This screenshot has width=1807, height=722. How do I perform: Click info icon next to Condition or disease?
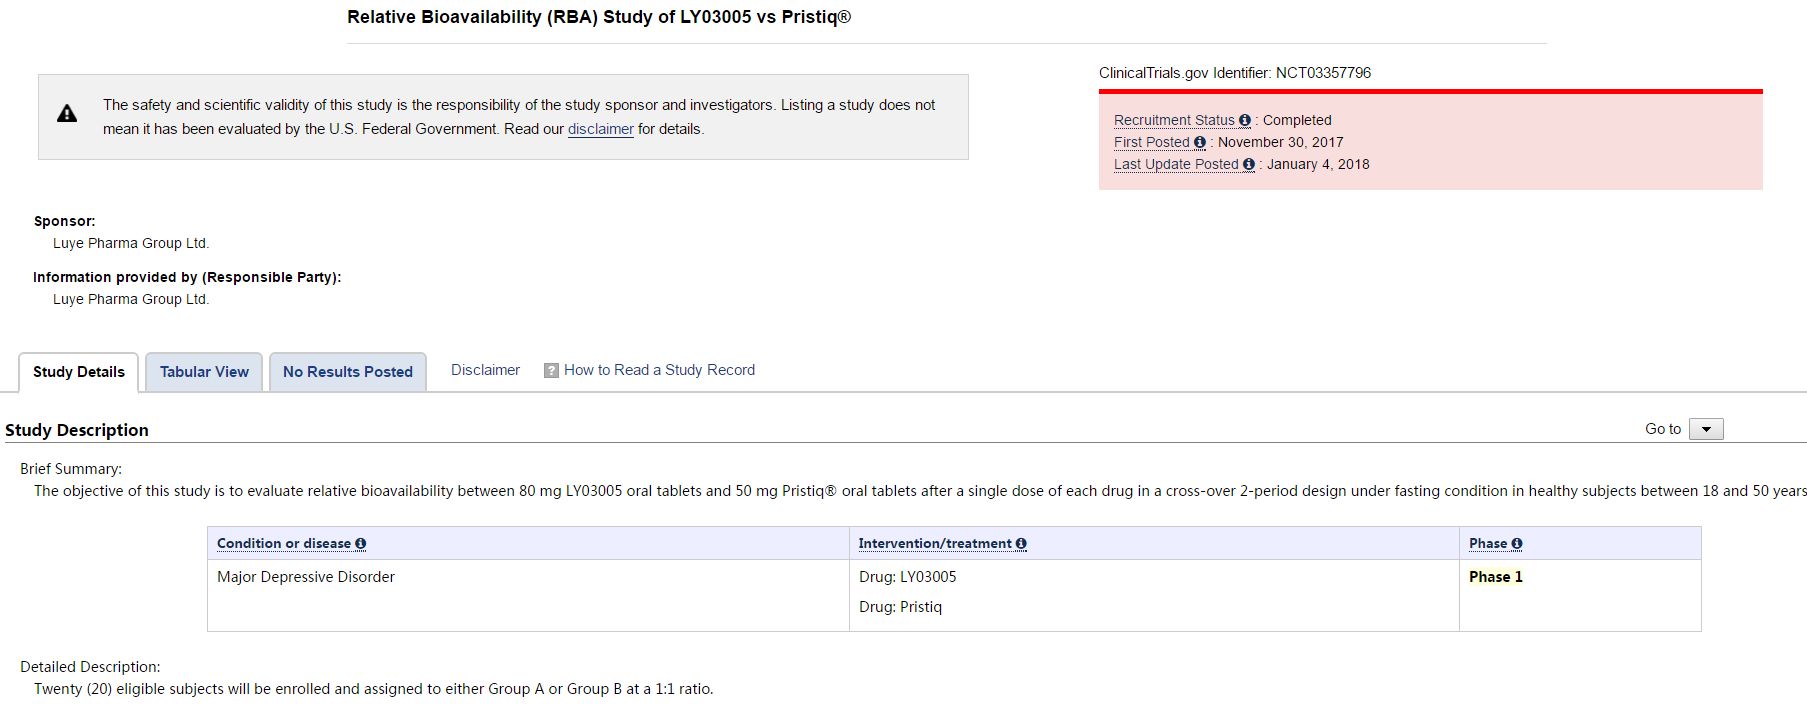[361, 544]
